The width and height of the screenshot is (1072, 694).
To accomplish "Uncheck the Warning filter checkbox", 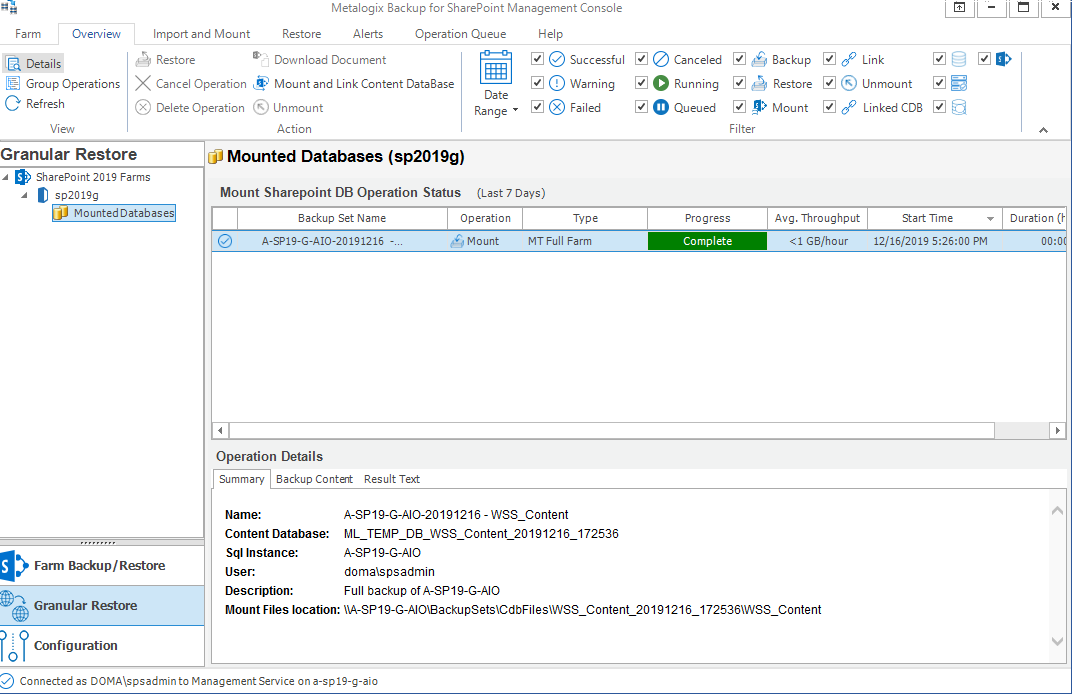I will [537, 83].
